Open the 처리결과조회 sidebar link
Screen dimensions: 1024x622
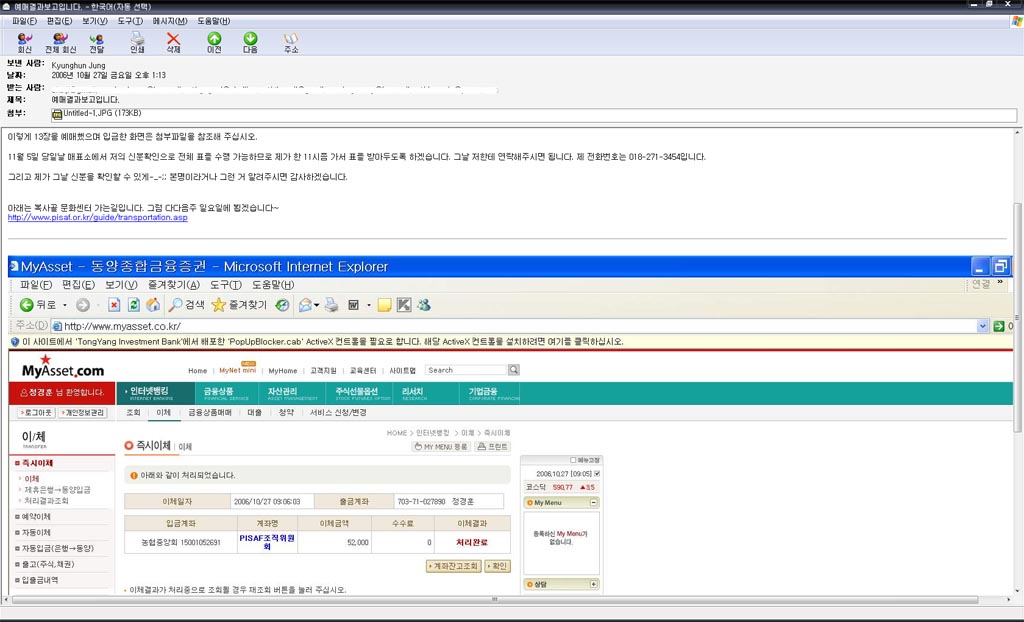[x=46, y=501]
